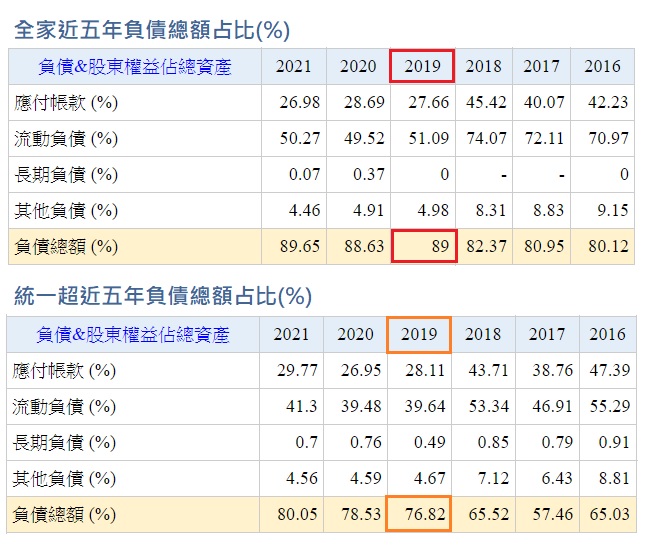
Task: Click the 統一超近五年負債總額占比(%) title
Action: (163, 296)
